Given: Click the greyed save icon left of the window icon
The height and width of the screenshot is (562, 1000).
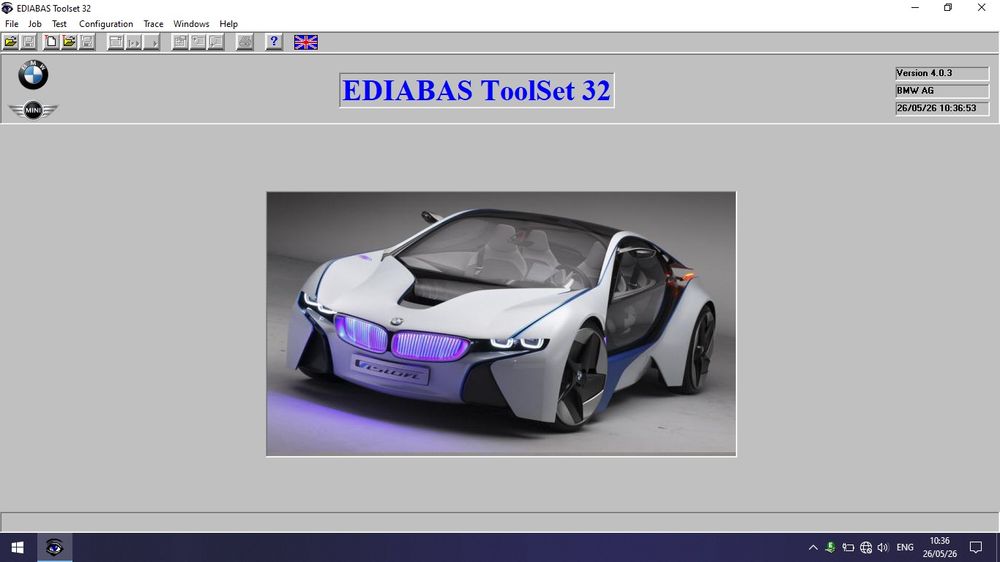Looking at the screenshot, I should coord(87,42).
